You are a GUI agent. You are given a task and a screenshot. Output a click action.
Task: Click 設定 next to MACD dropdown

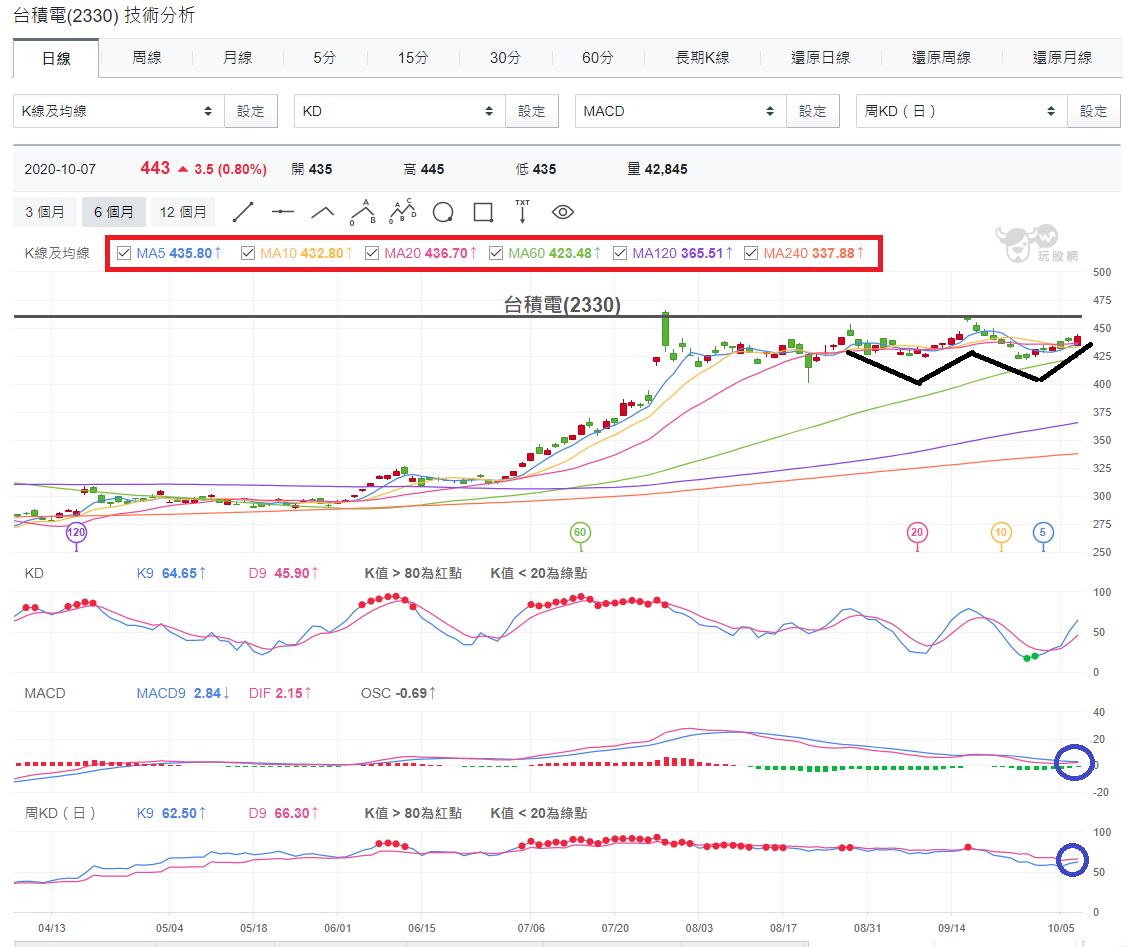pos(813,112)
